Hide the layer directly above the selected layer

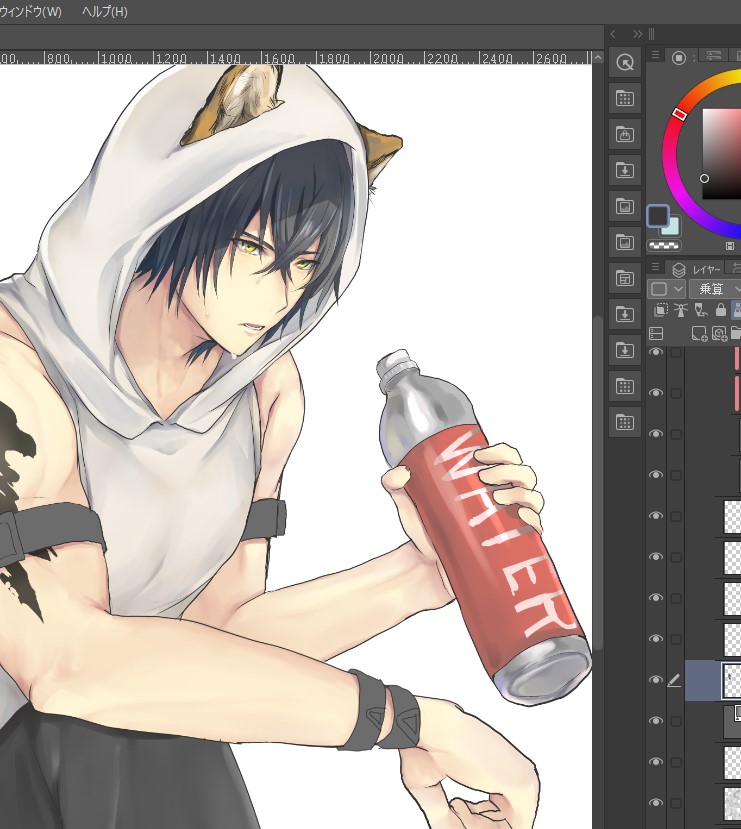pos(656,639)
